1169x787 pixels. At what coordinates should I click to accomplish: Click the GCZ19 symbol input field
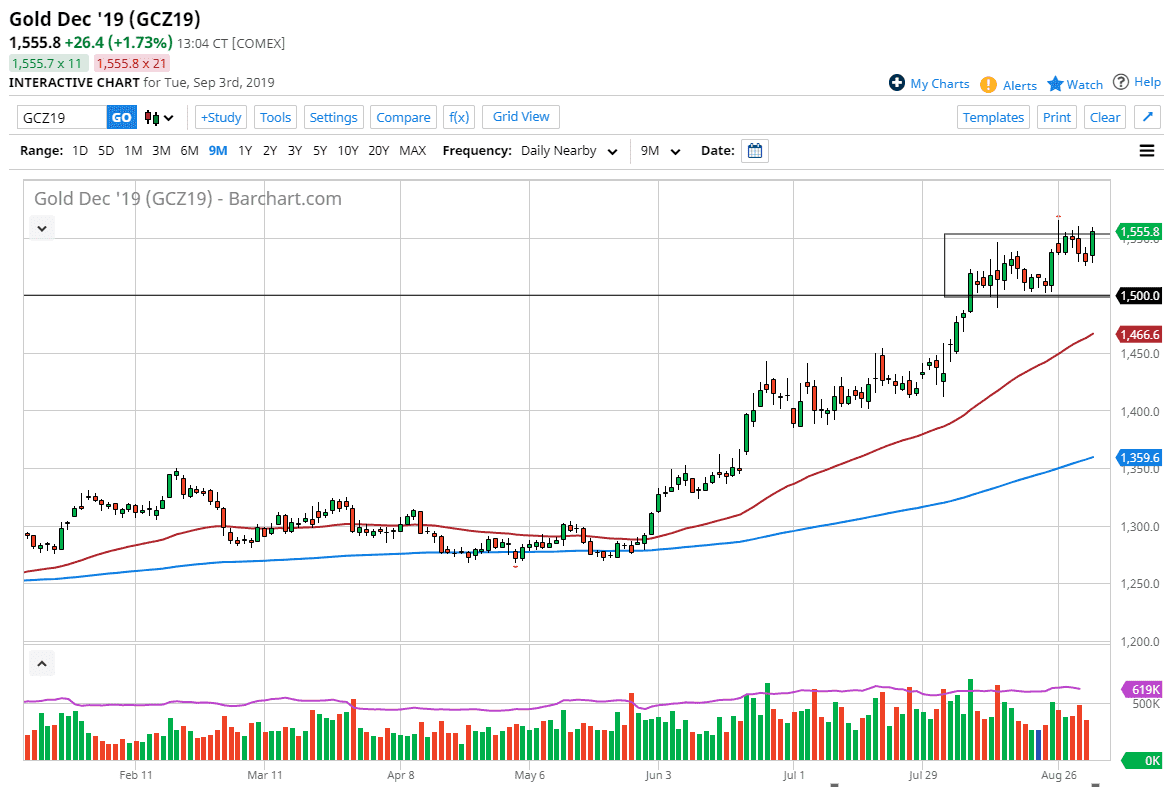click(x=58, y=117)
